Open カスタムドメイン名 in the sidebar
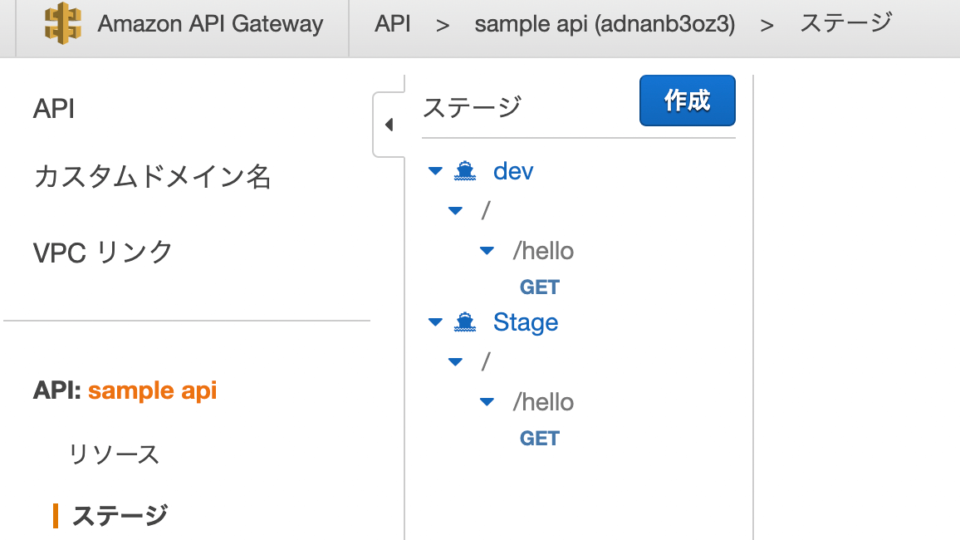The width and height of the screenshot is (960, 540). (x=152, y=178)
